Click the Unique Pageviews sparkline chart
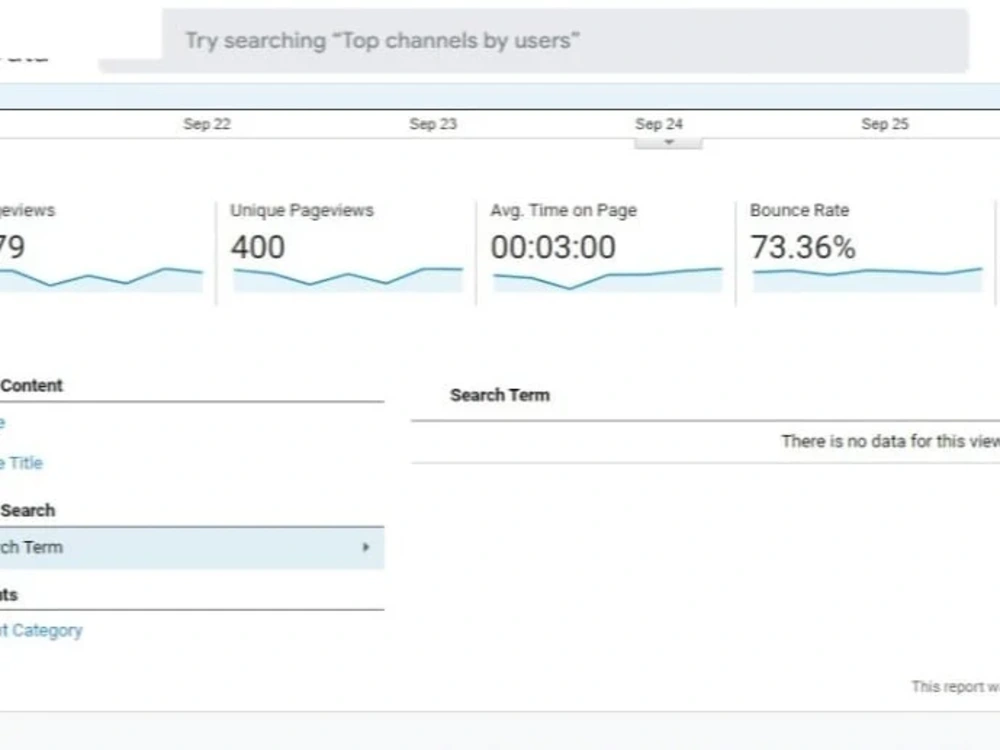Image resolution: width=1000 pixels, height=750 pixels. coord(348,279)
